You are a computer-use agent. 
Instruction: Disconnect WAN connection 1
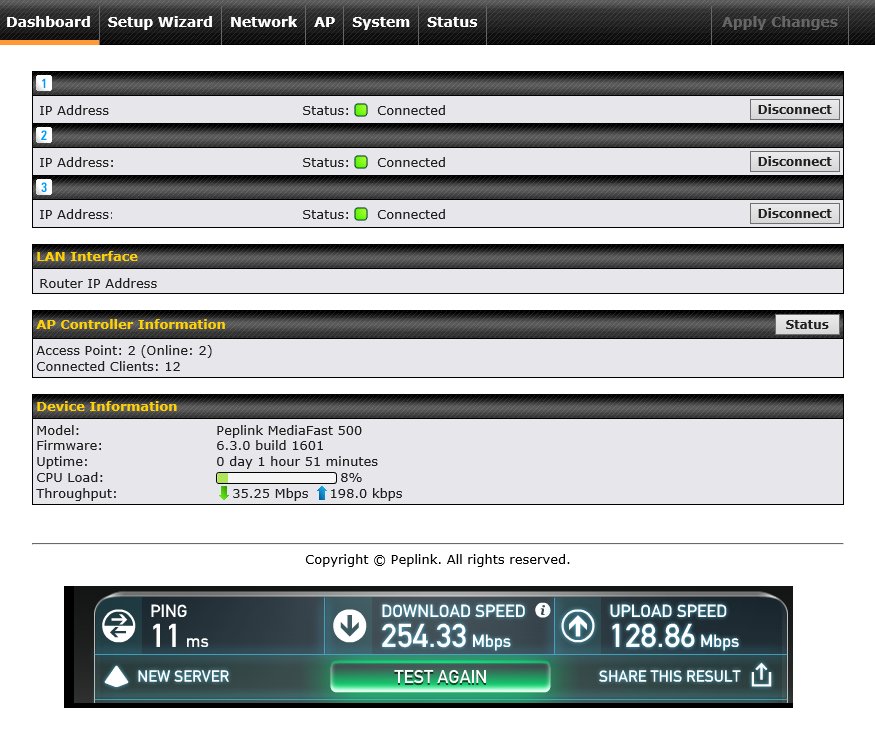tap(795, 109)
